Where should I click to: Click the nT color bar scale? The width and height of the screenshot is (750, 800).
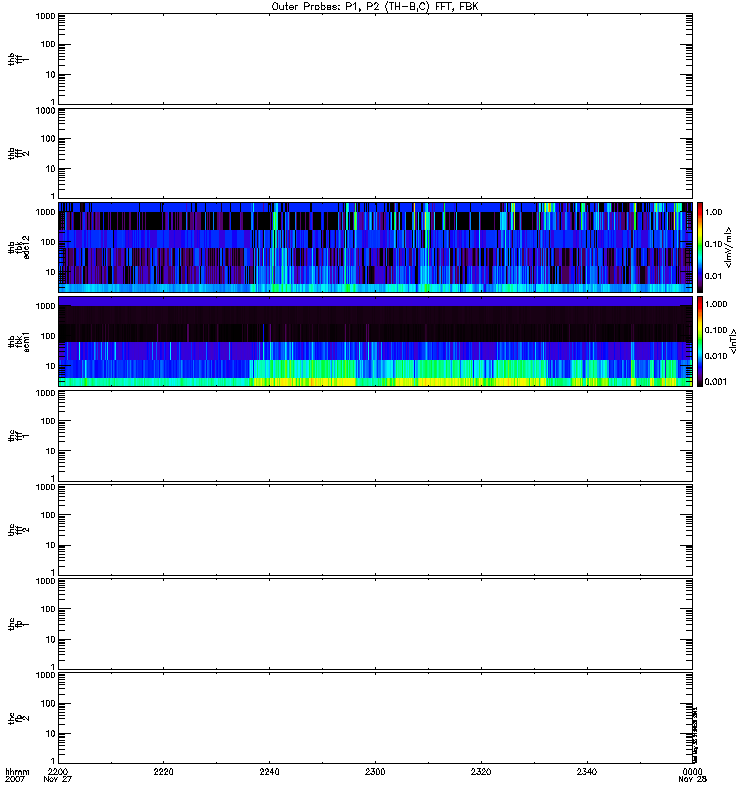(701, 341)
